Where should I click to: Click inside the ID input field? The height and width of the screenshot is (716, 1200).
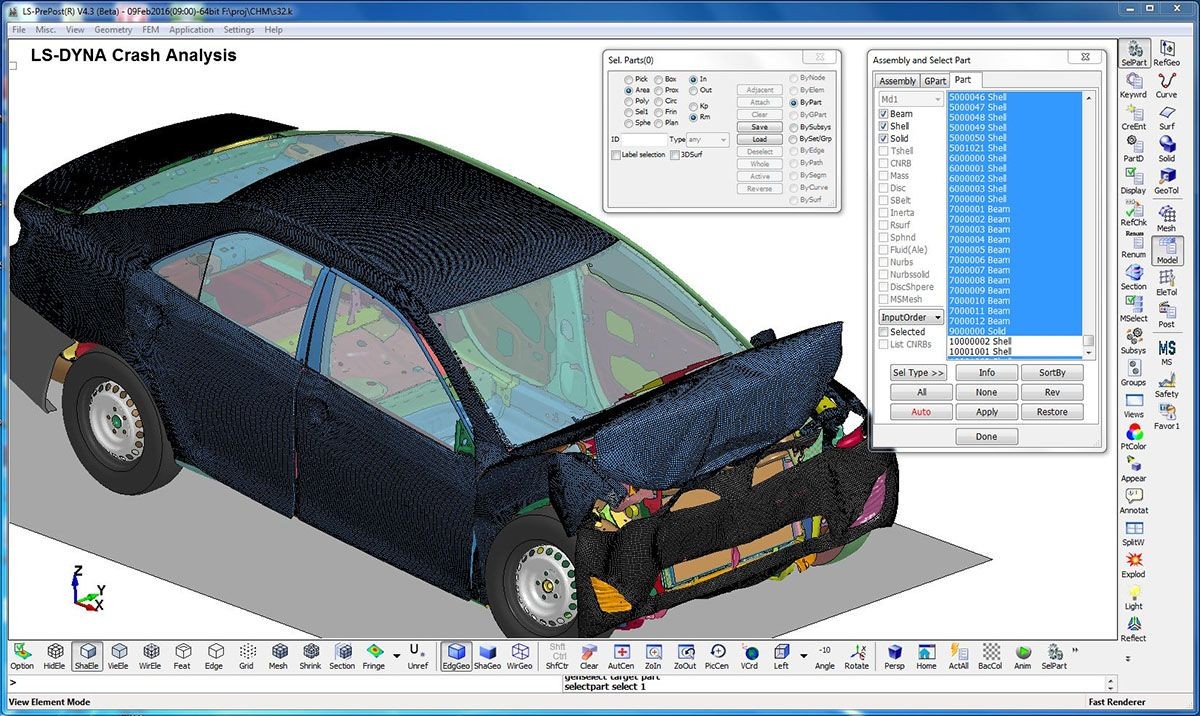coord(645,140)
